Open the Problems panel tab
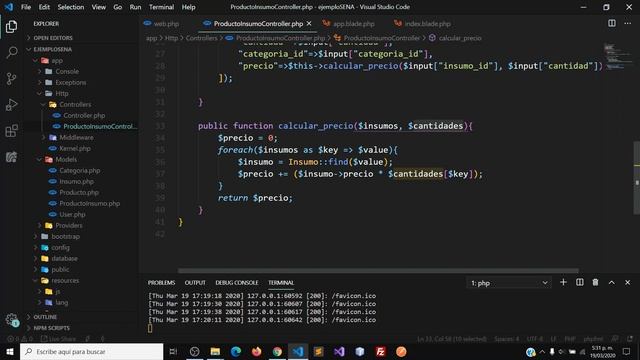The image size is (640, 360). (161, 282)
